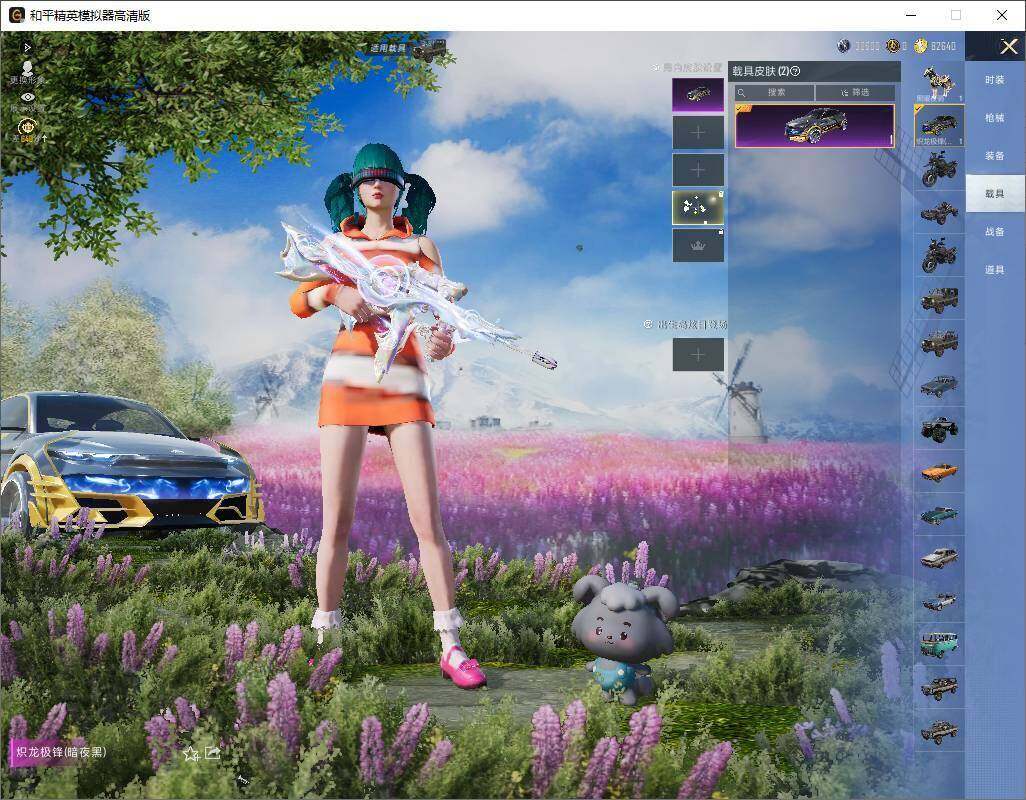1026x800 pixels.
Task: Go to the 战备 tab
Action: 995,232
